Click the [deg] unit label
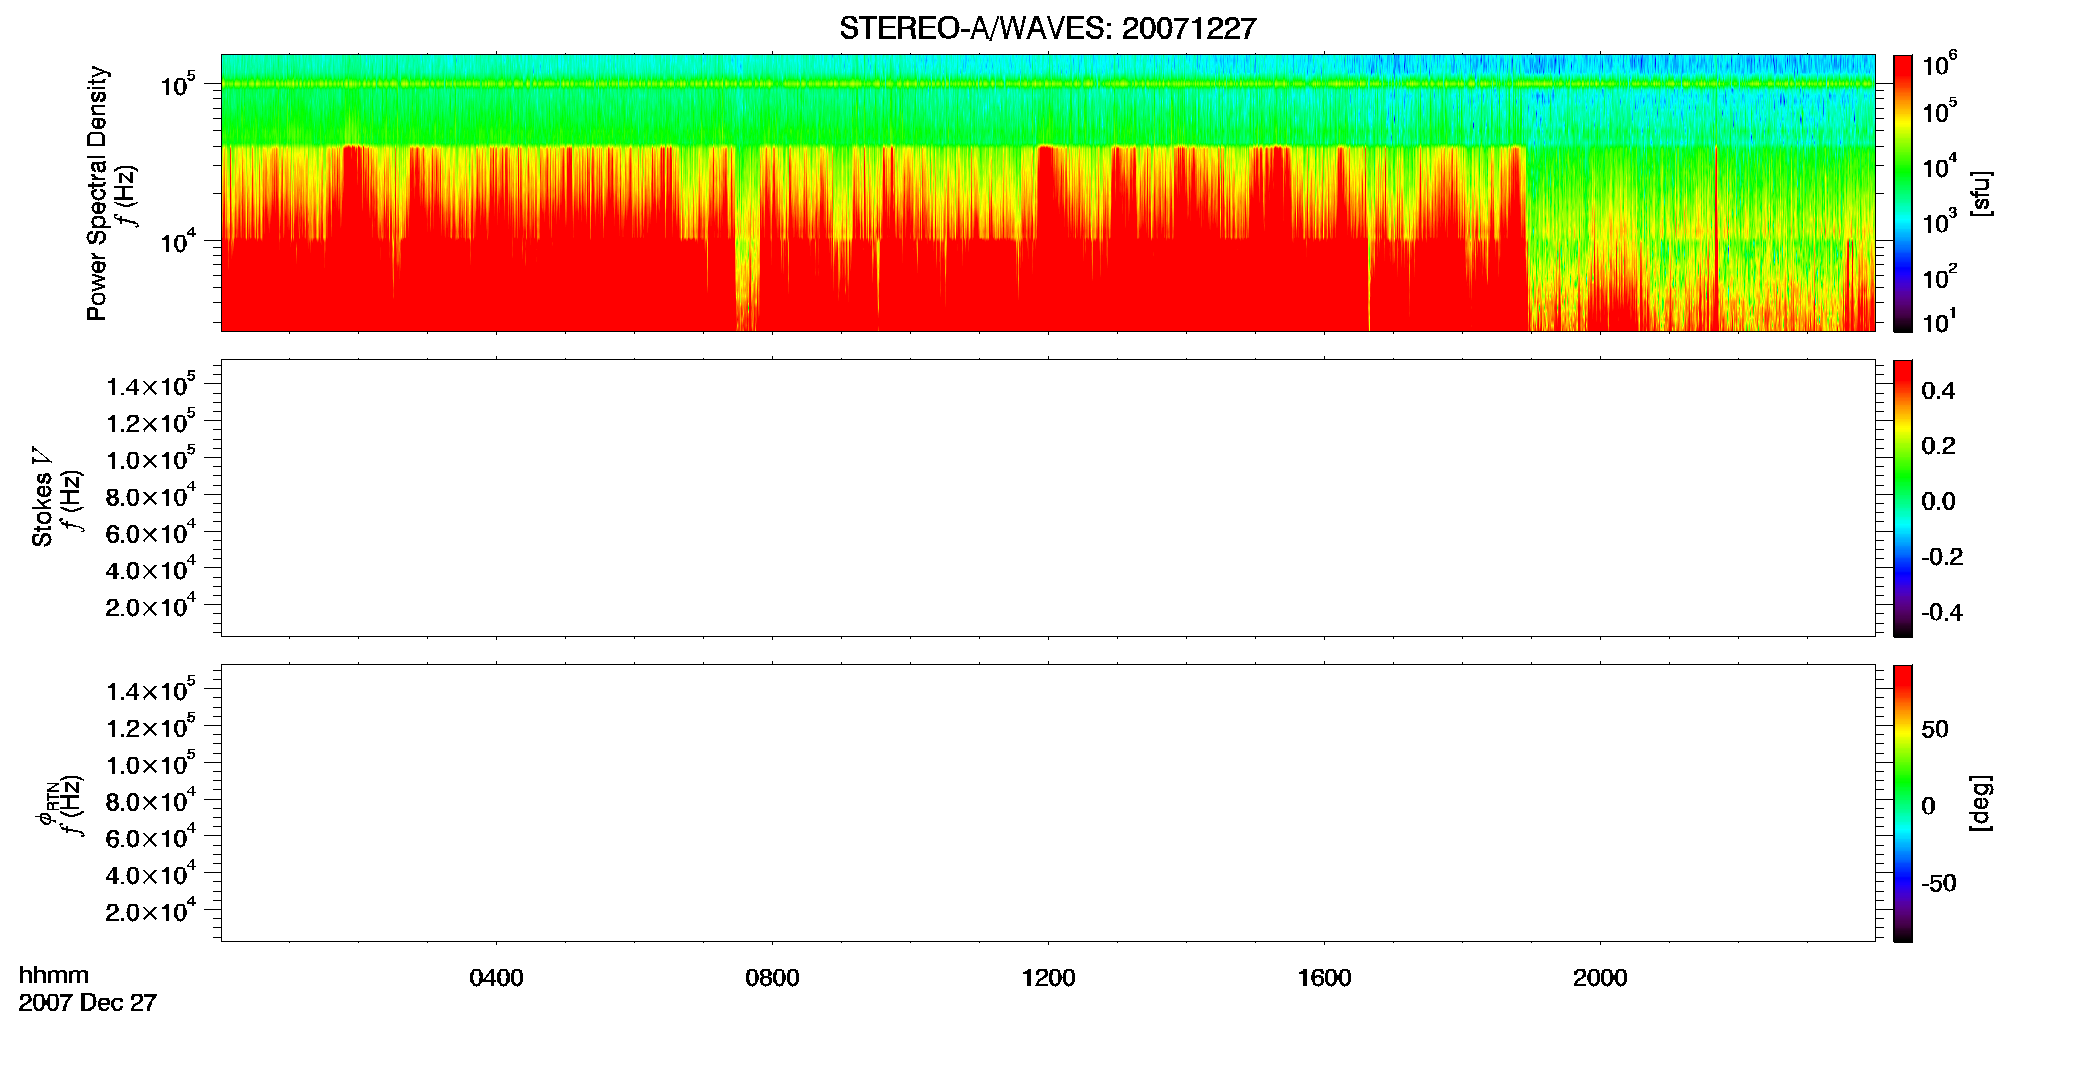The height and width of the screenshot is (1080, 2096). coord(1981,803)
